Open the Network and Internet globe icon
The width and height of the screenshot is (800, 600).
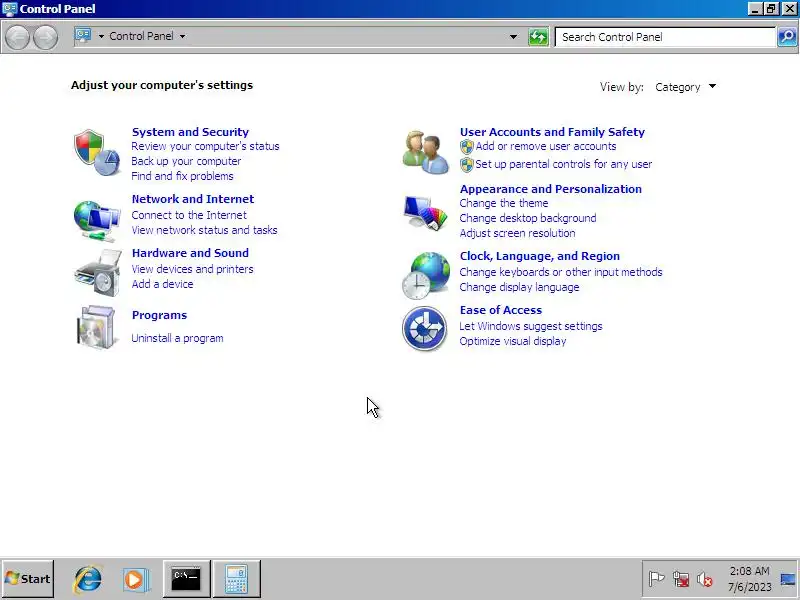[x=97, y=219]
